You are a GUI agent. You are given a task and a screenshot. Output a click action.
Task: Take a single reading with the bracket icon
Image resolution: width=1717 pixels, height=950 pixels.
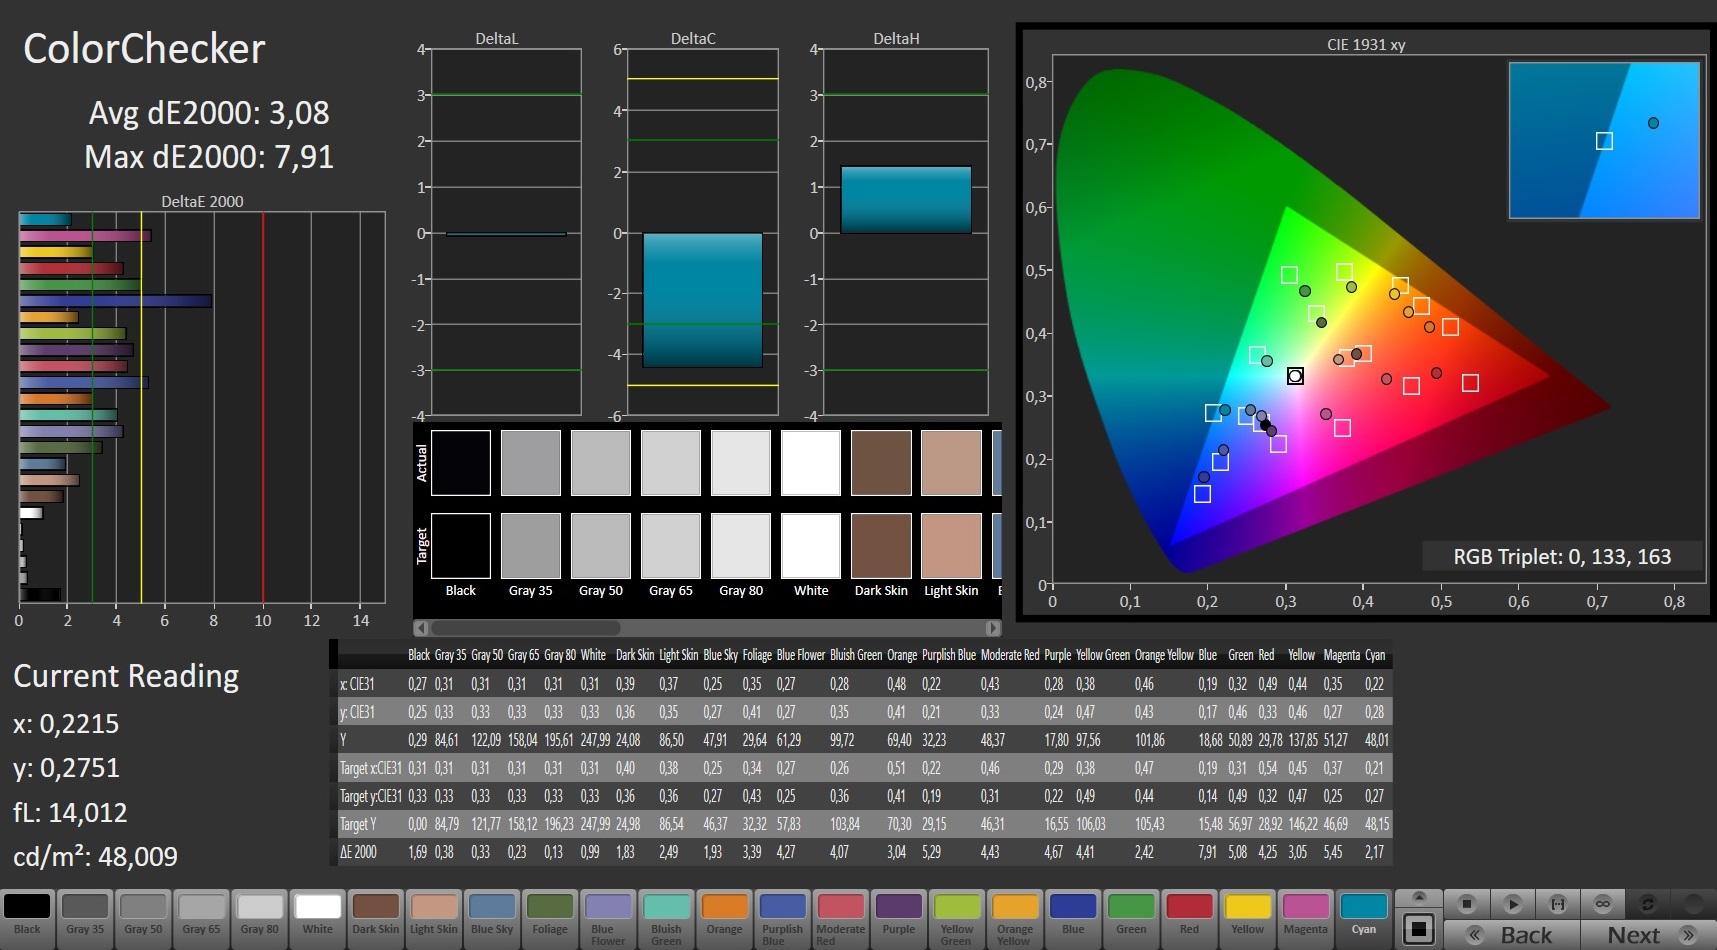click(1558, 904)
